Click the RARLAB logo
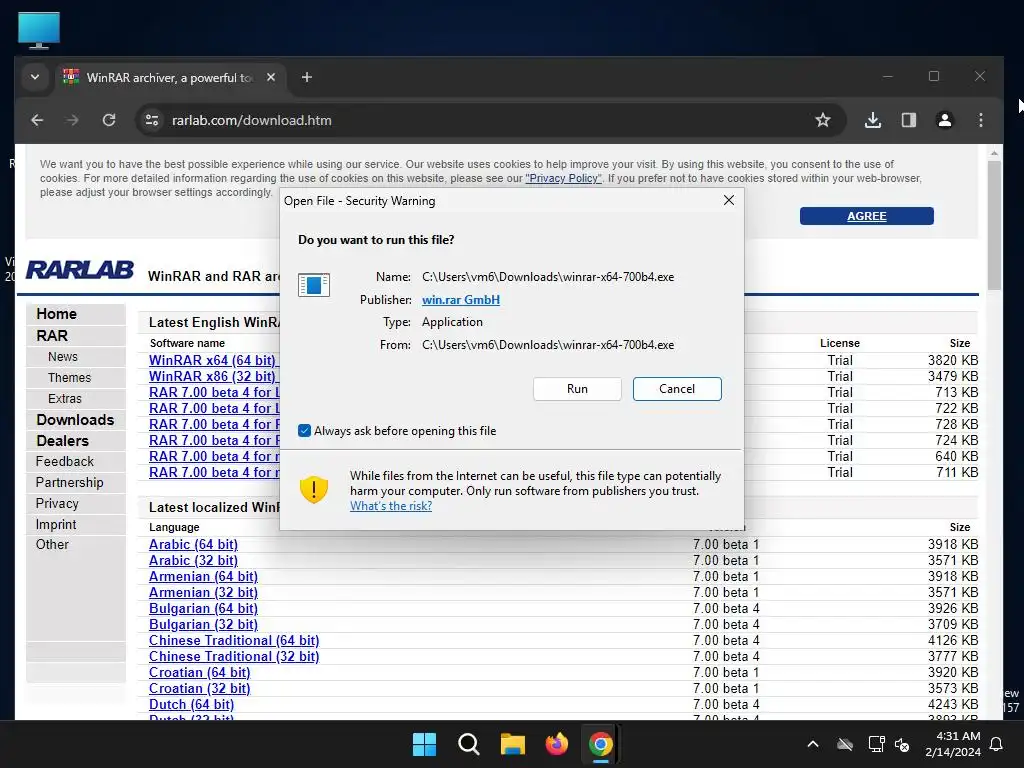Image resolution: width=1024 pixels, height=768 pixels. (80, 270)
